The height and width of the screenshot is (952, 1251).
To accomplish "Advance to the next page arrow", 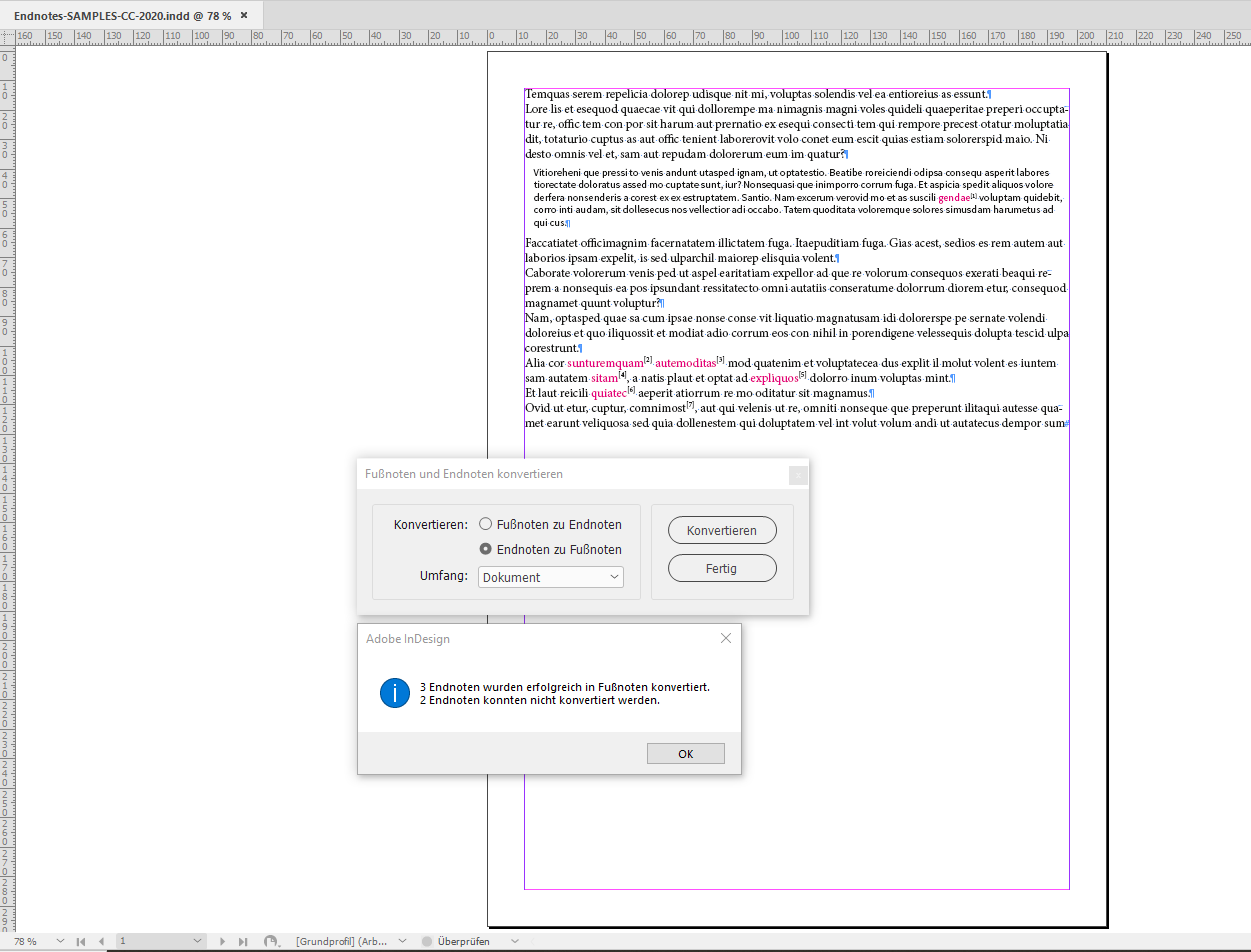I will 223,941.
